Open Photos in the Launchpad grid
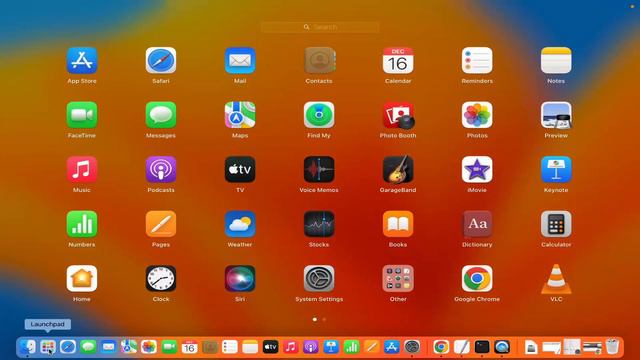 click(477, 115)
